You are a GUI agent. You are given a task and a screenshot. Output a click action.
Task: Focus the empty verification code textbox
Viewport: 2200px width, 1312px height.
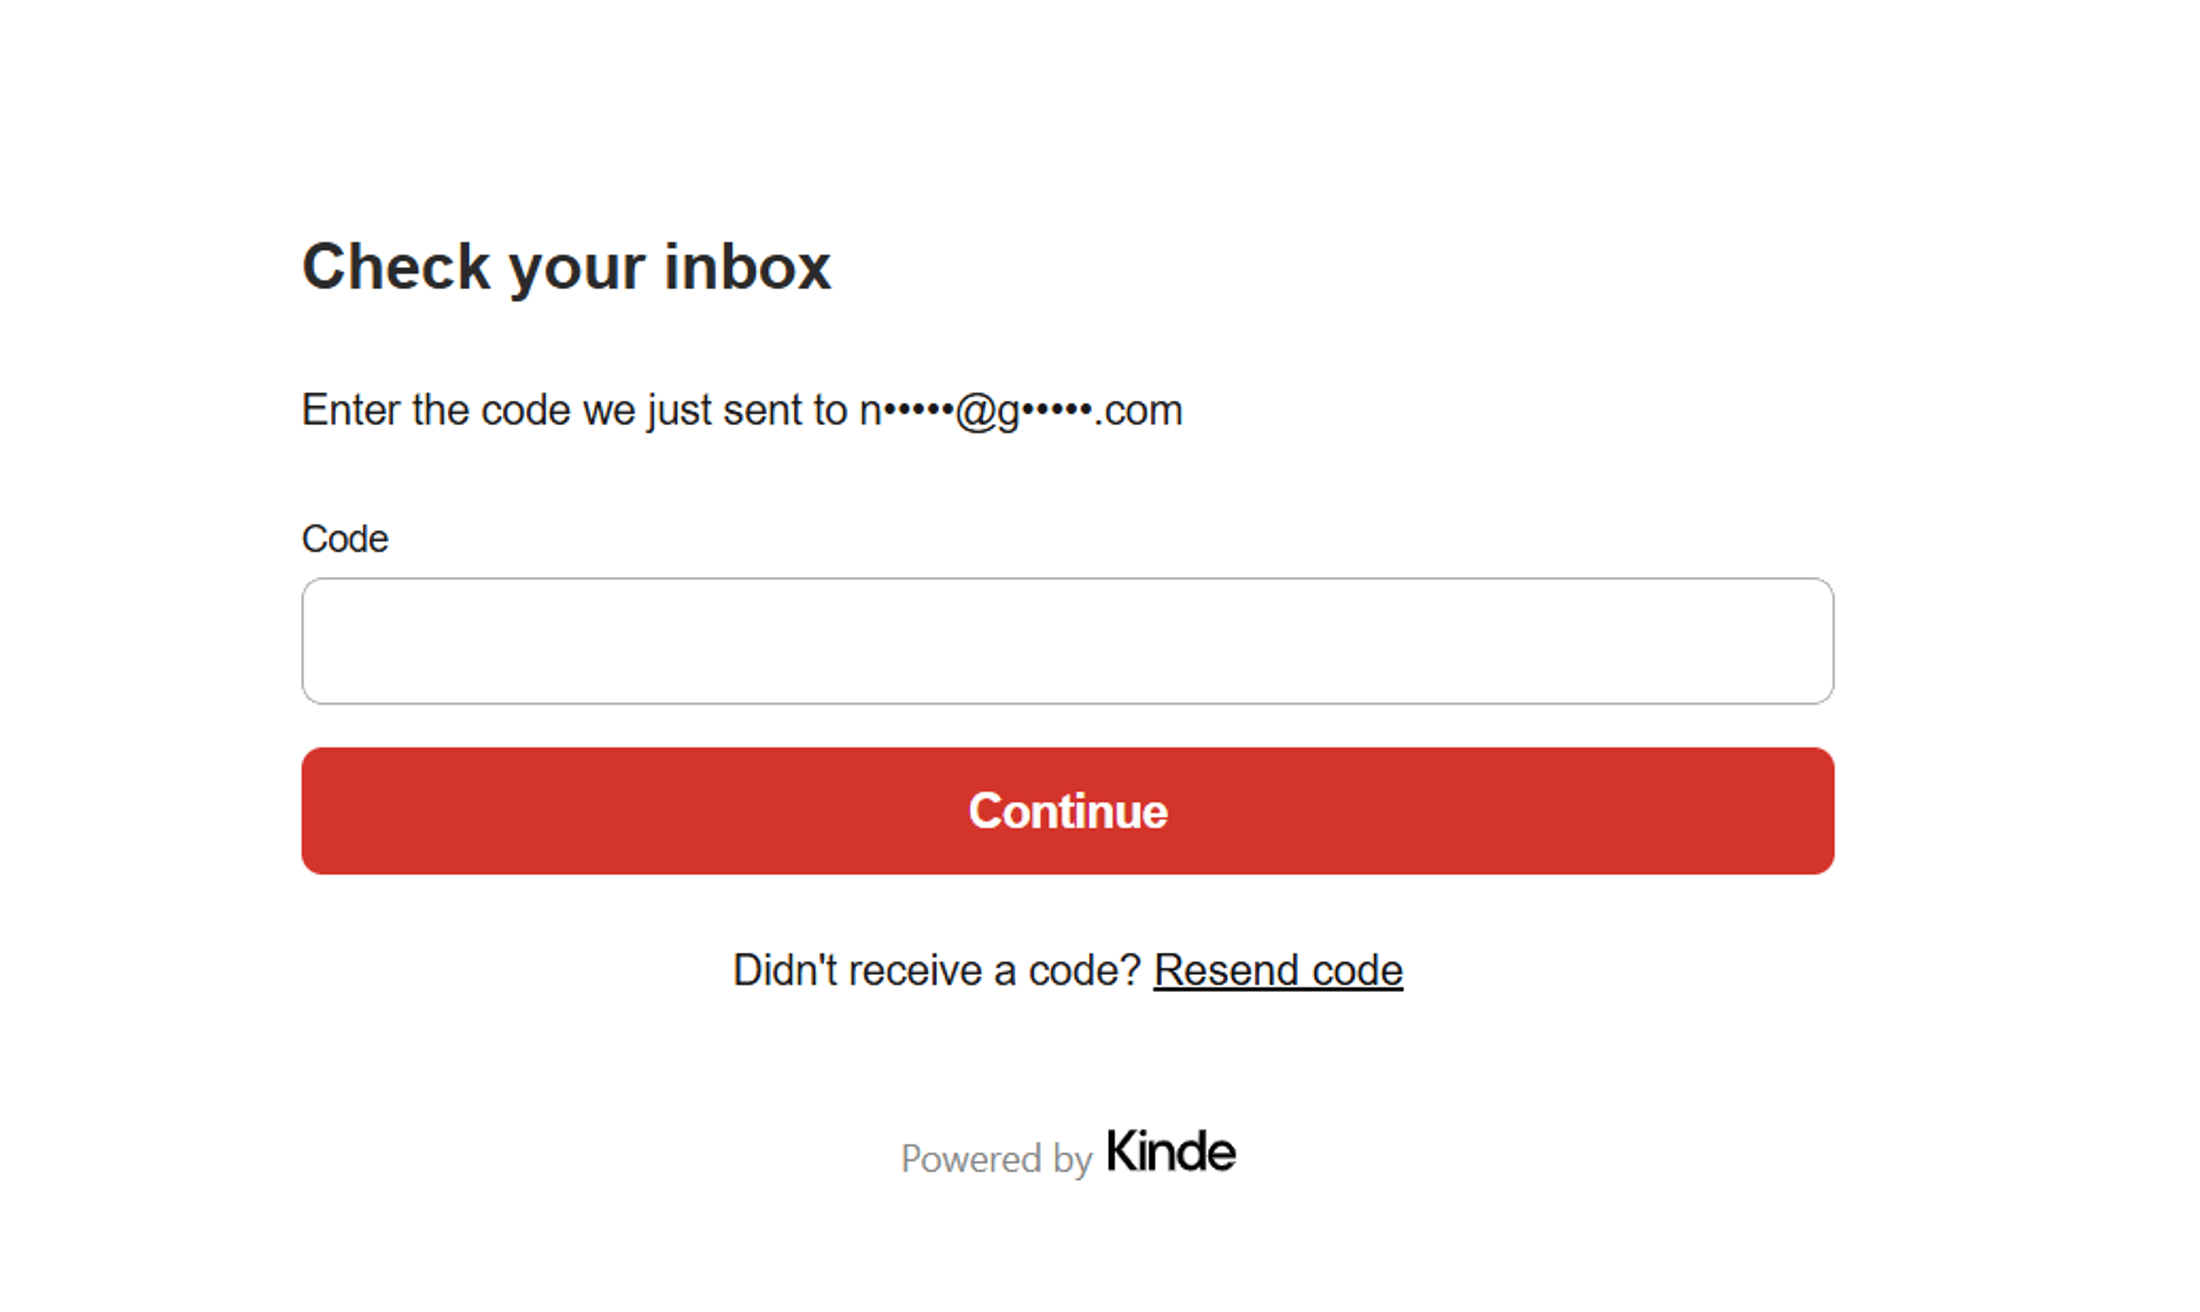[1067, 641]
